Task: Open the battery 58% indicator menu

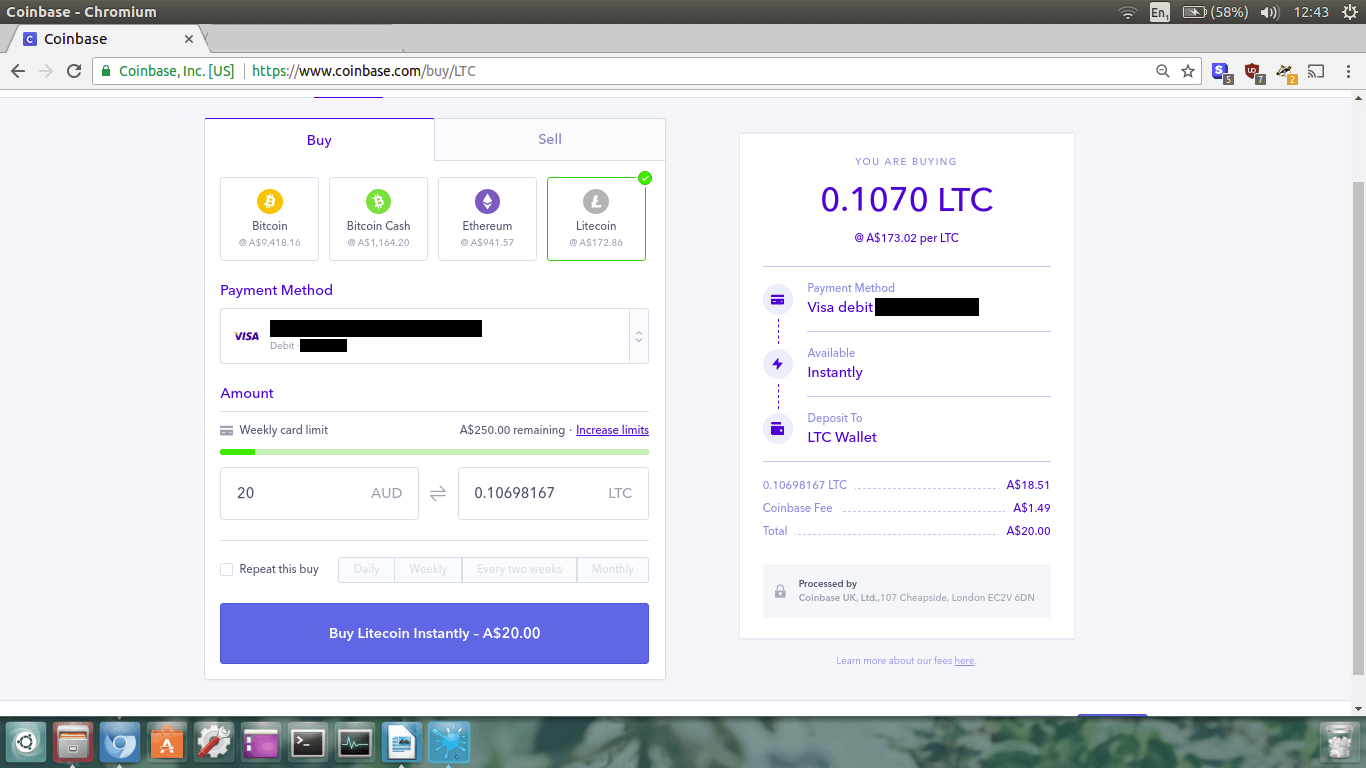Action: click(1214, 12)
